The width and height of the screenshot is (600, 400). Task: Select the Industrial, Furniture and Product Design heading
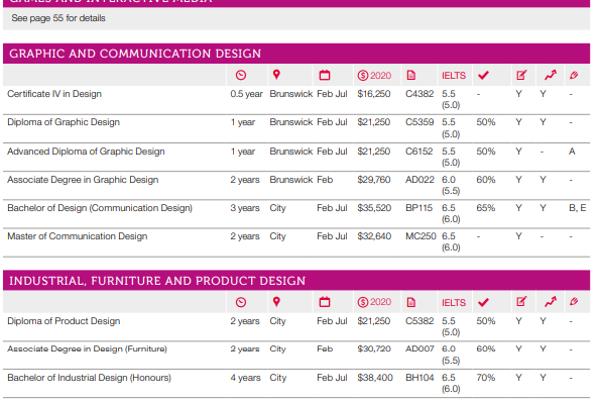(x=156, y=280)
